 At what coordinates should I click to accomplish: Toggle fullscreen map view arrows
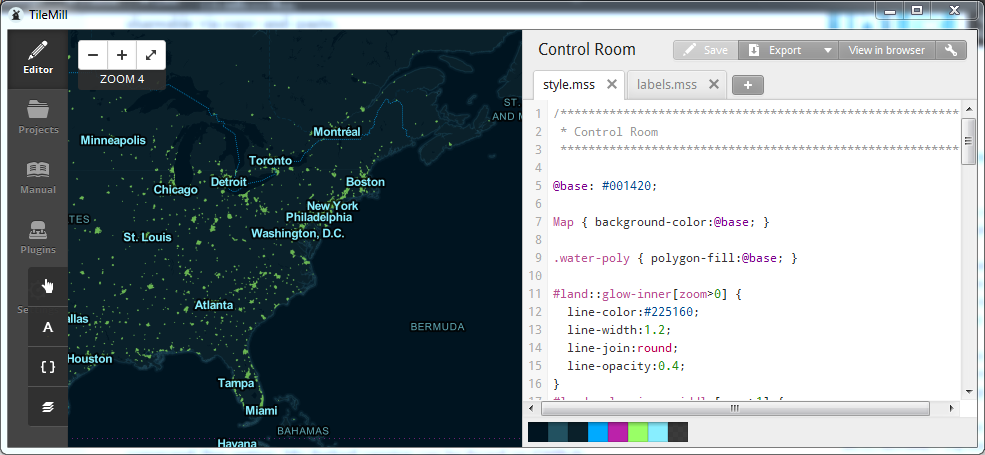click(x=151, y=55)
